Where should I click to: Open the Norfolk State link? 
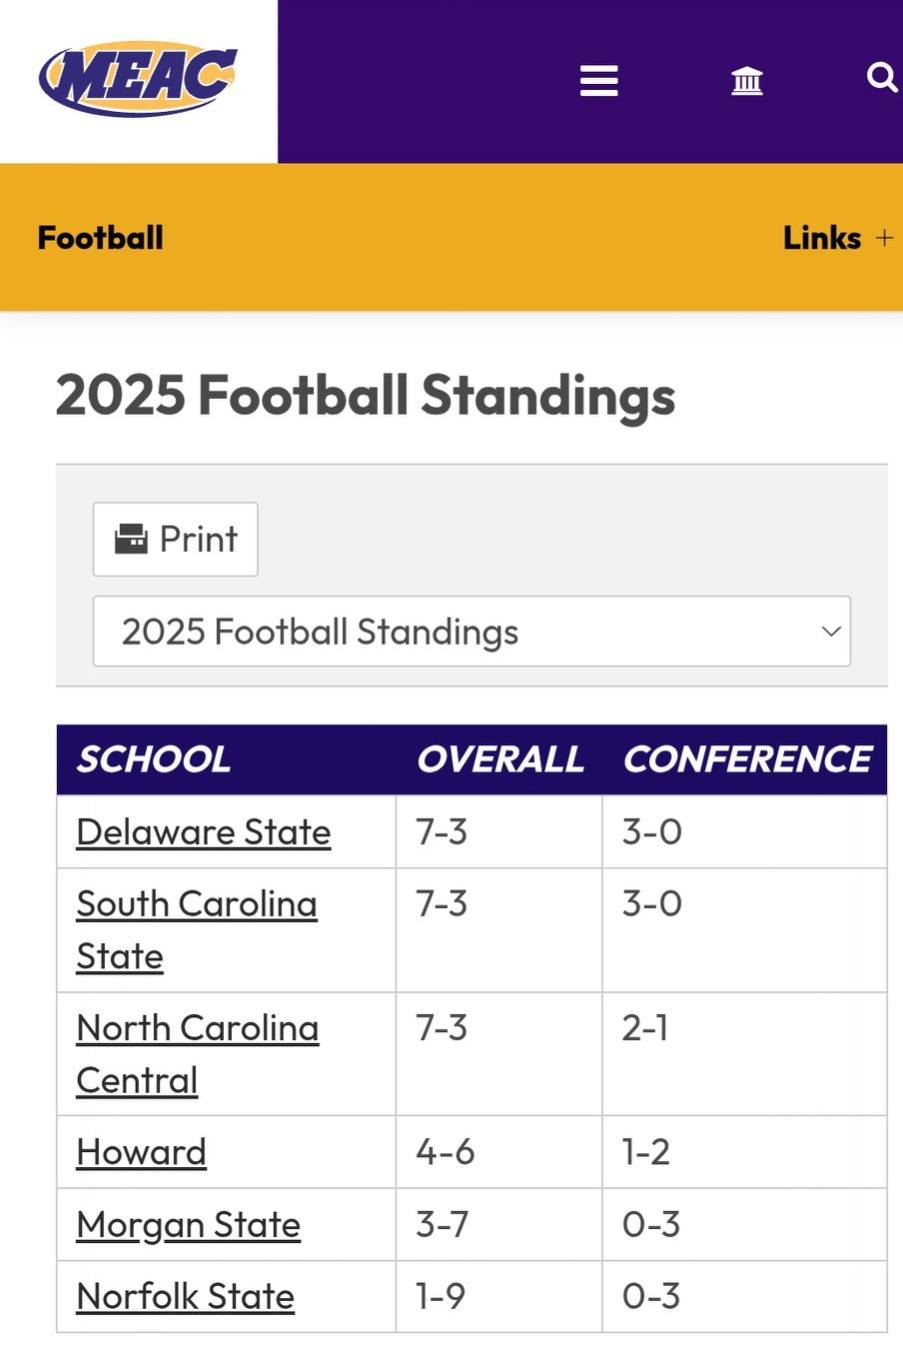point(185,1297)
